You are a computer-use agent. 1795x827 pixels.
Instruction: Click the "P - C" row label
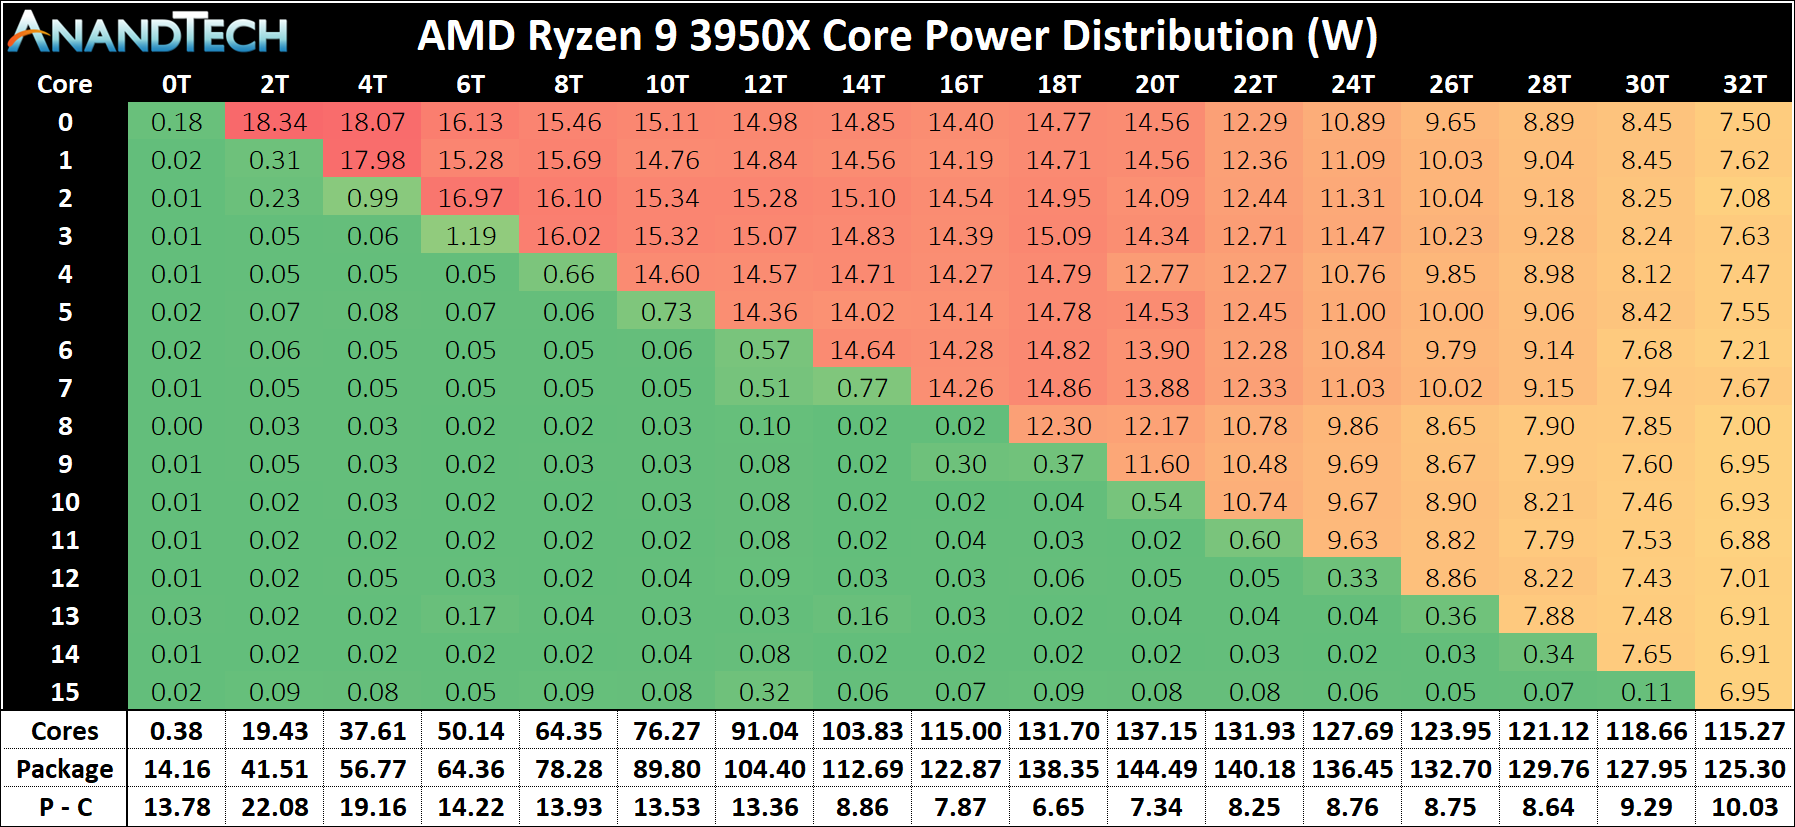[65, 807]
